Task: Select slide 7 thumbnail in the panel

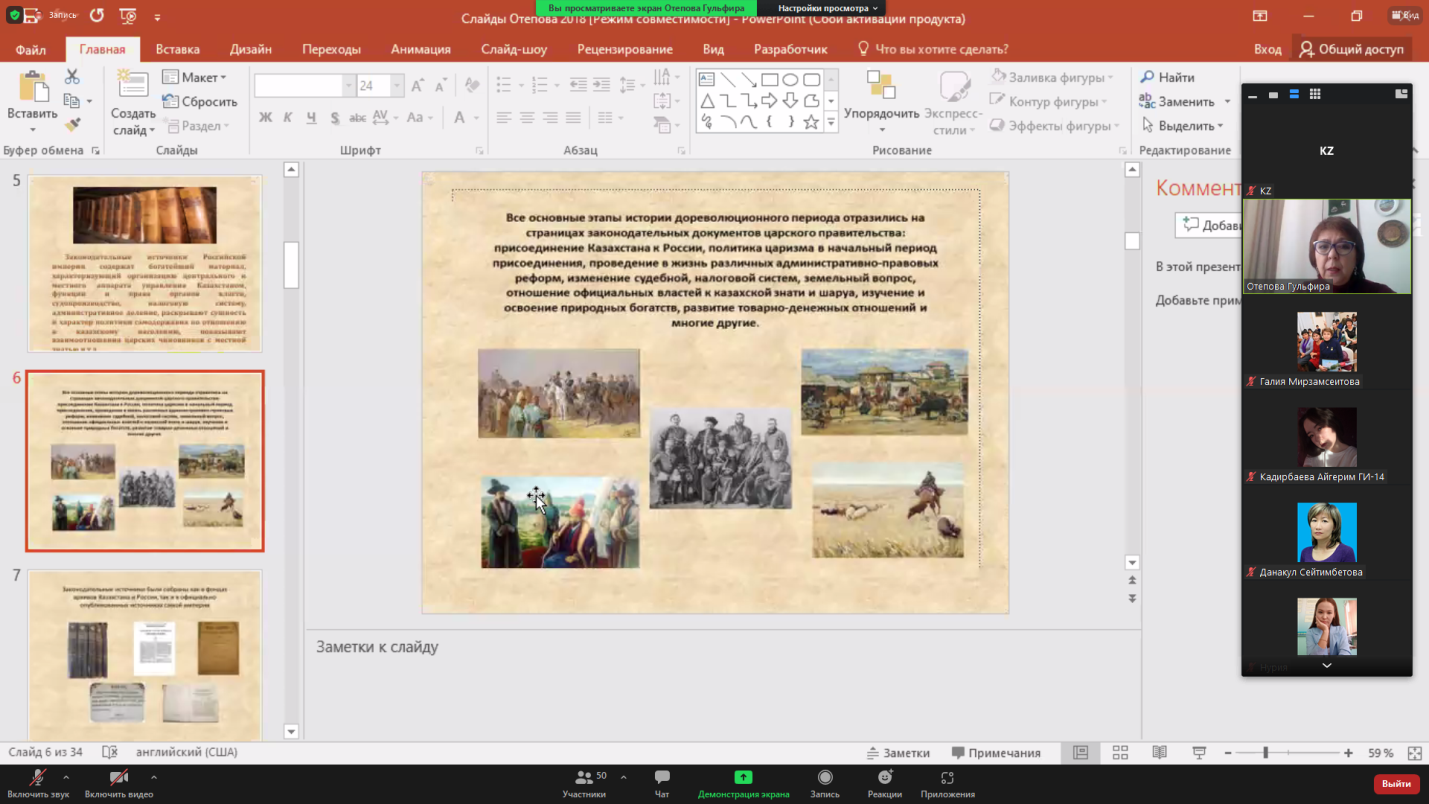Action: (x=145, y=654)
